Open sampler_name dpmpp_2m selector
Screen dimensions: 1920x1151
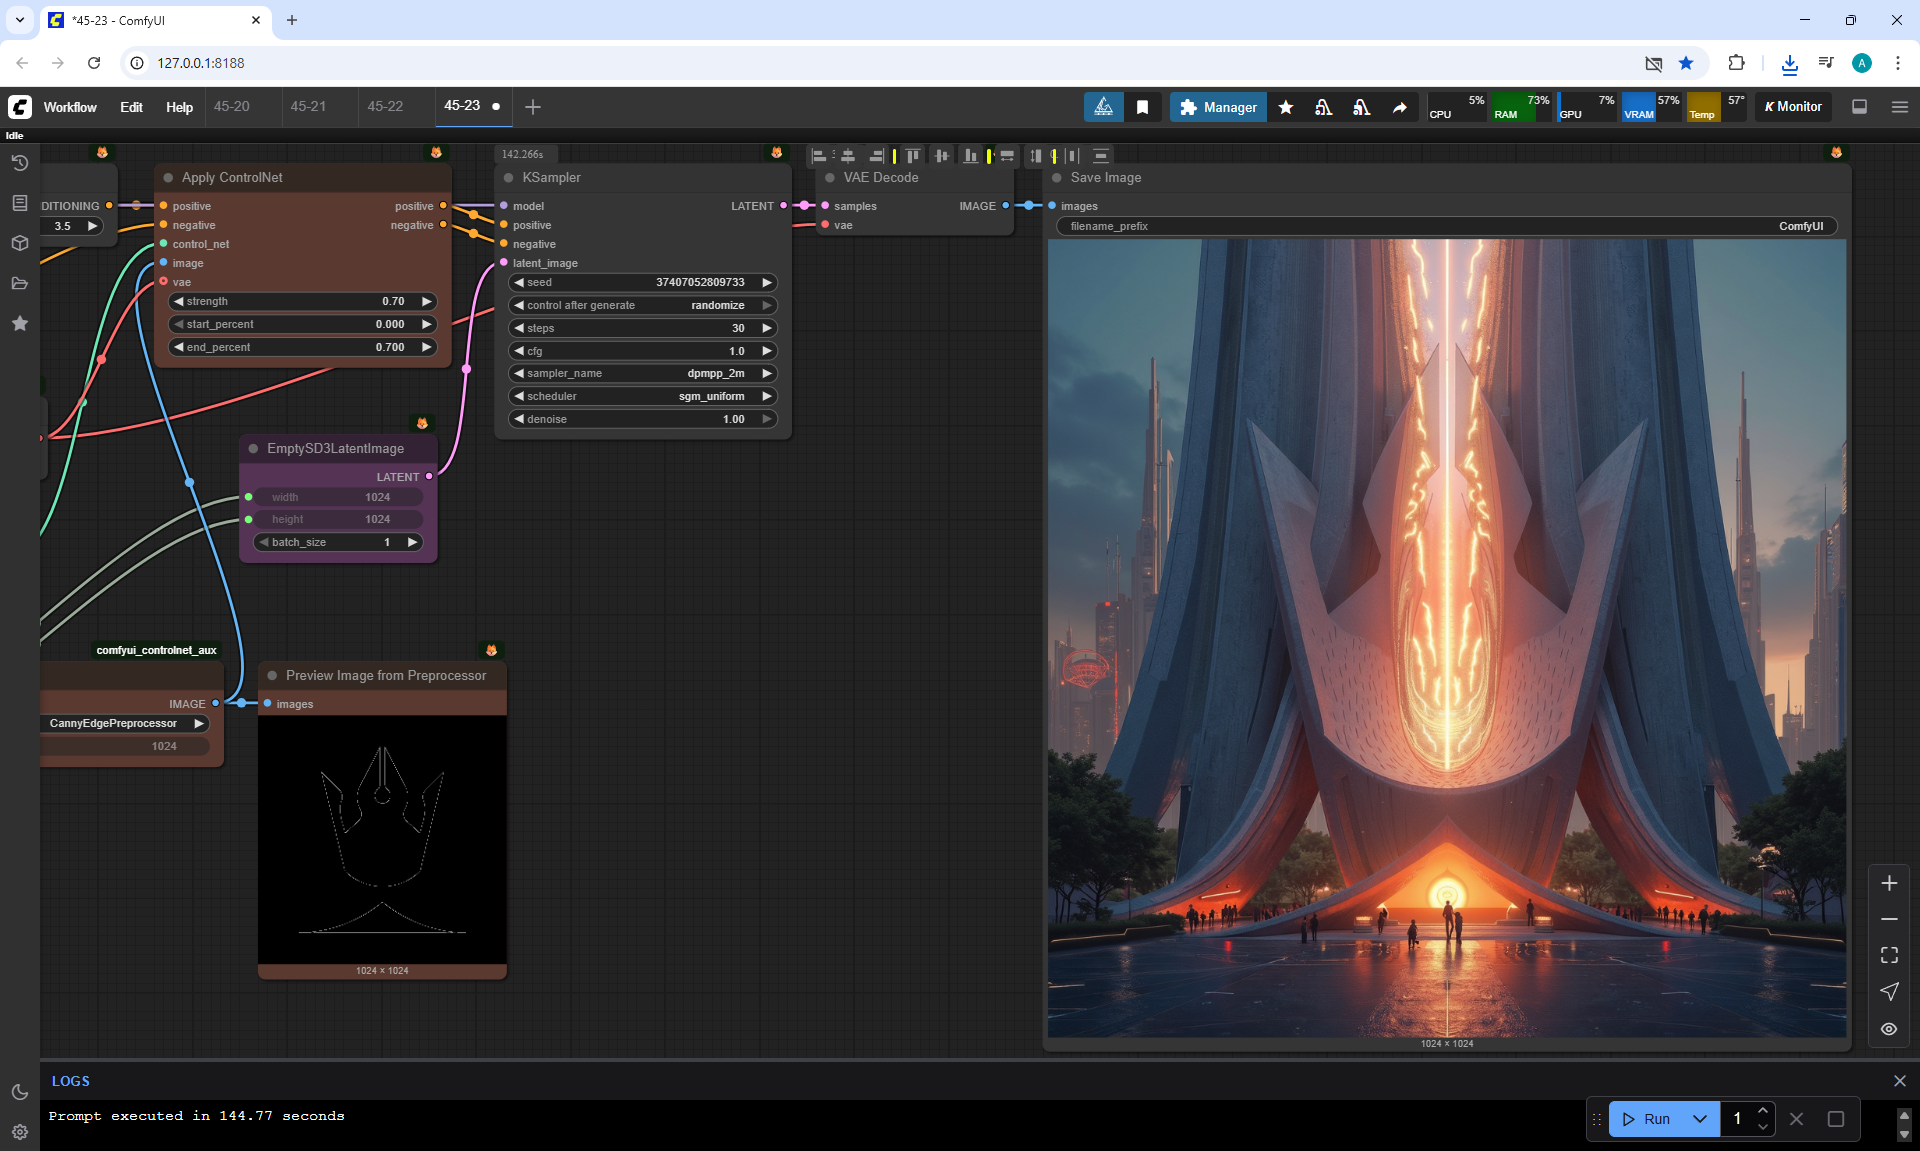pos(643,373)
